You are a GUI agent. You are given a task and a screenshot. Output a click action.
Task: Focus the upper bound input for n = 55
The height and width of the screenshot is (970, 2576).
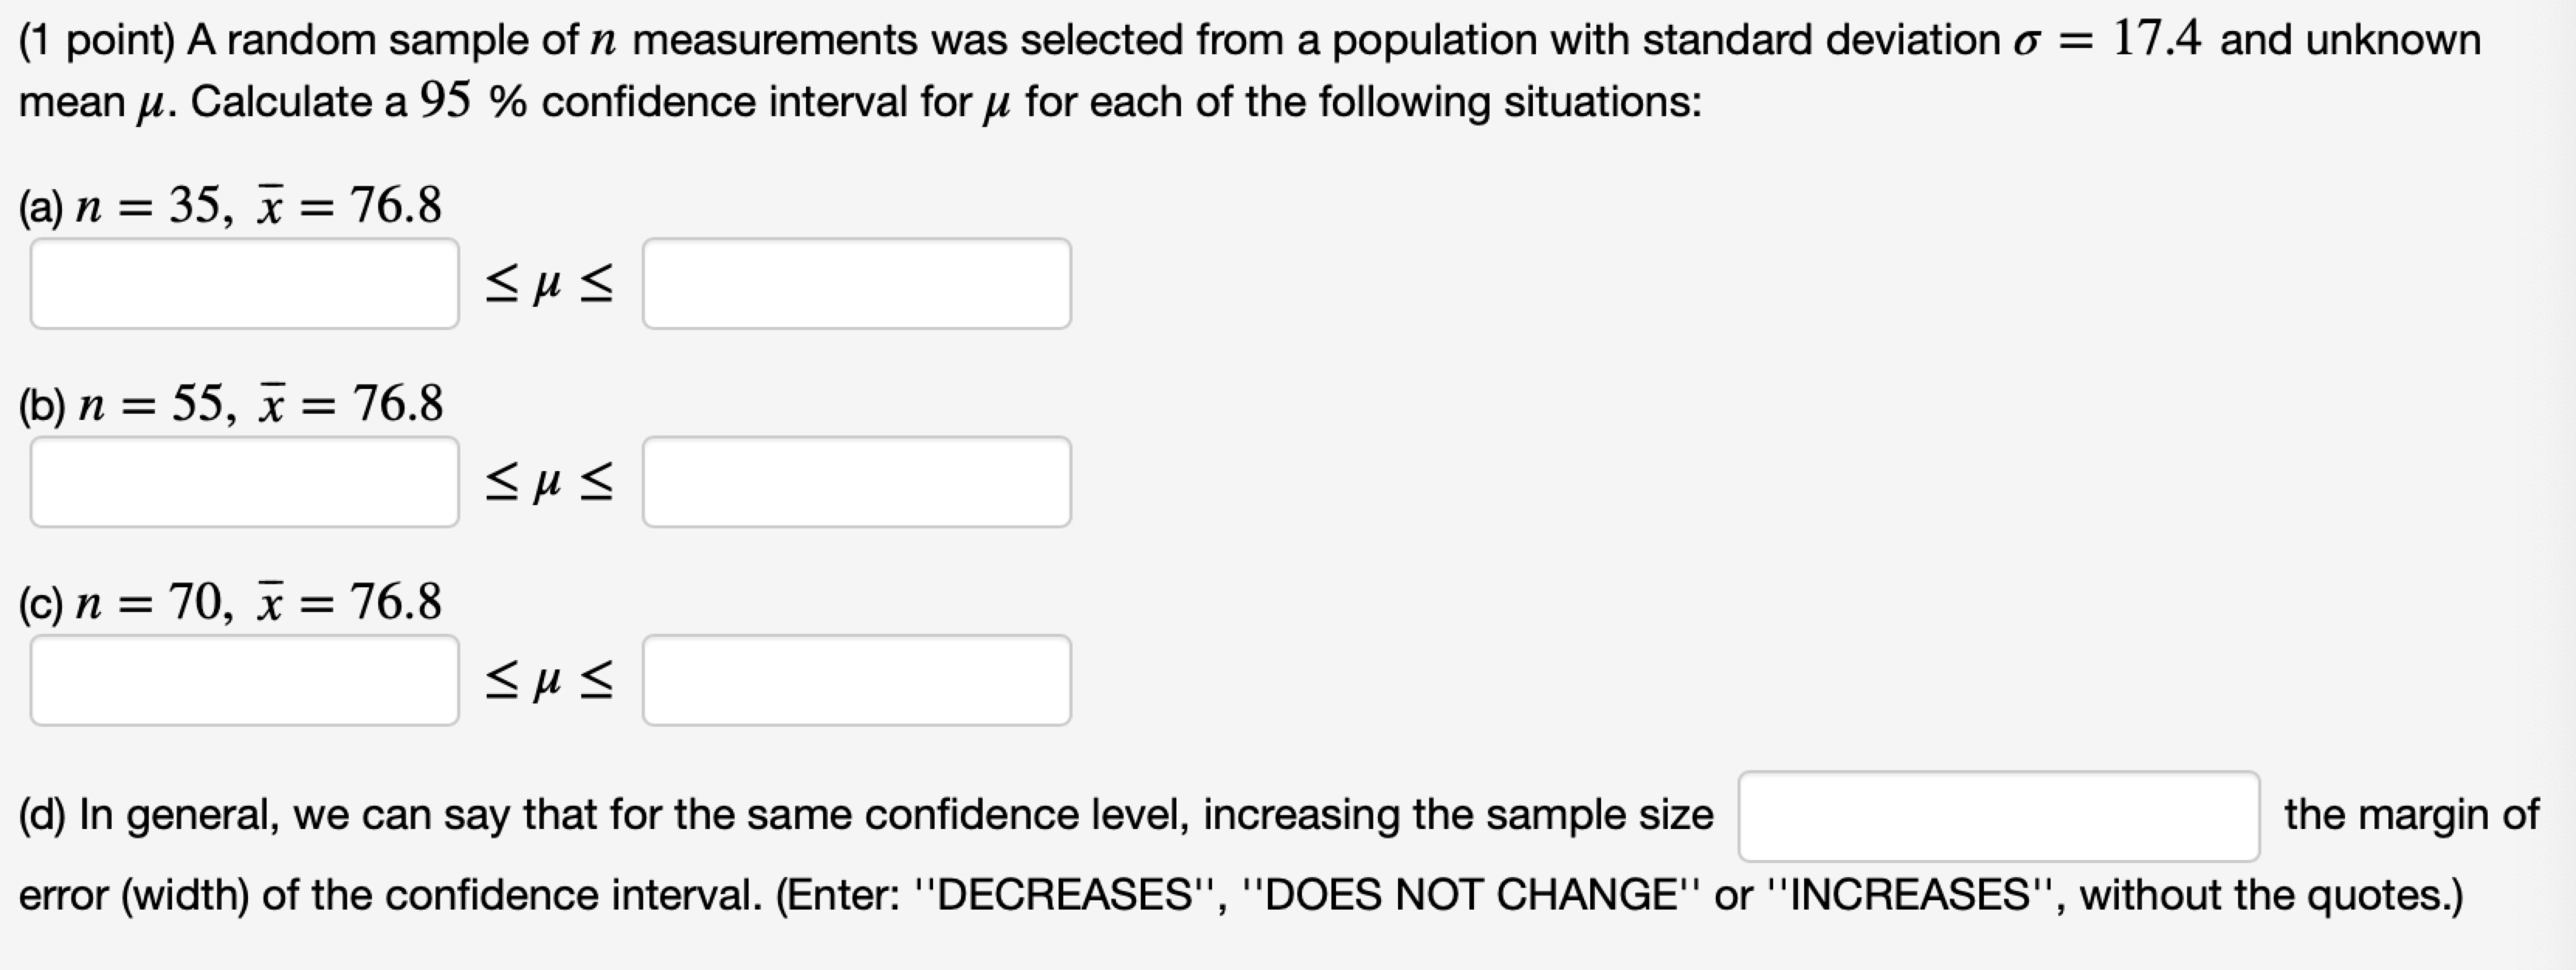coord(856,482)
